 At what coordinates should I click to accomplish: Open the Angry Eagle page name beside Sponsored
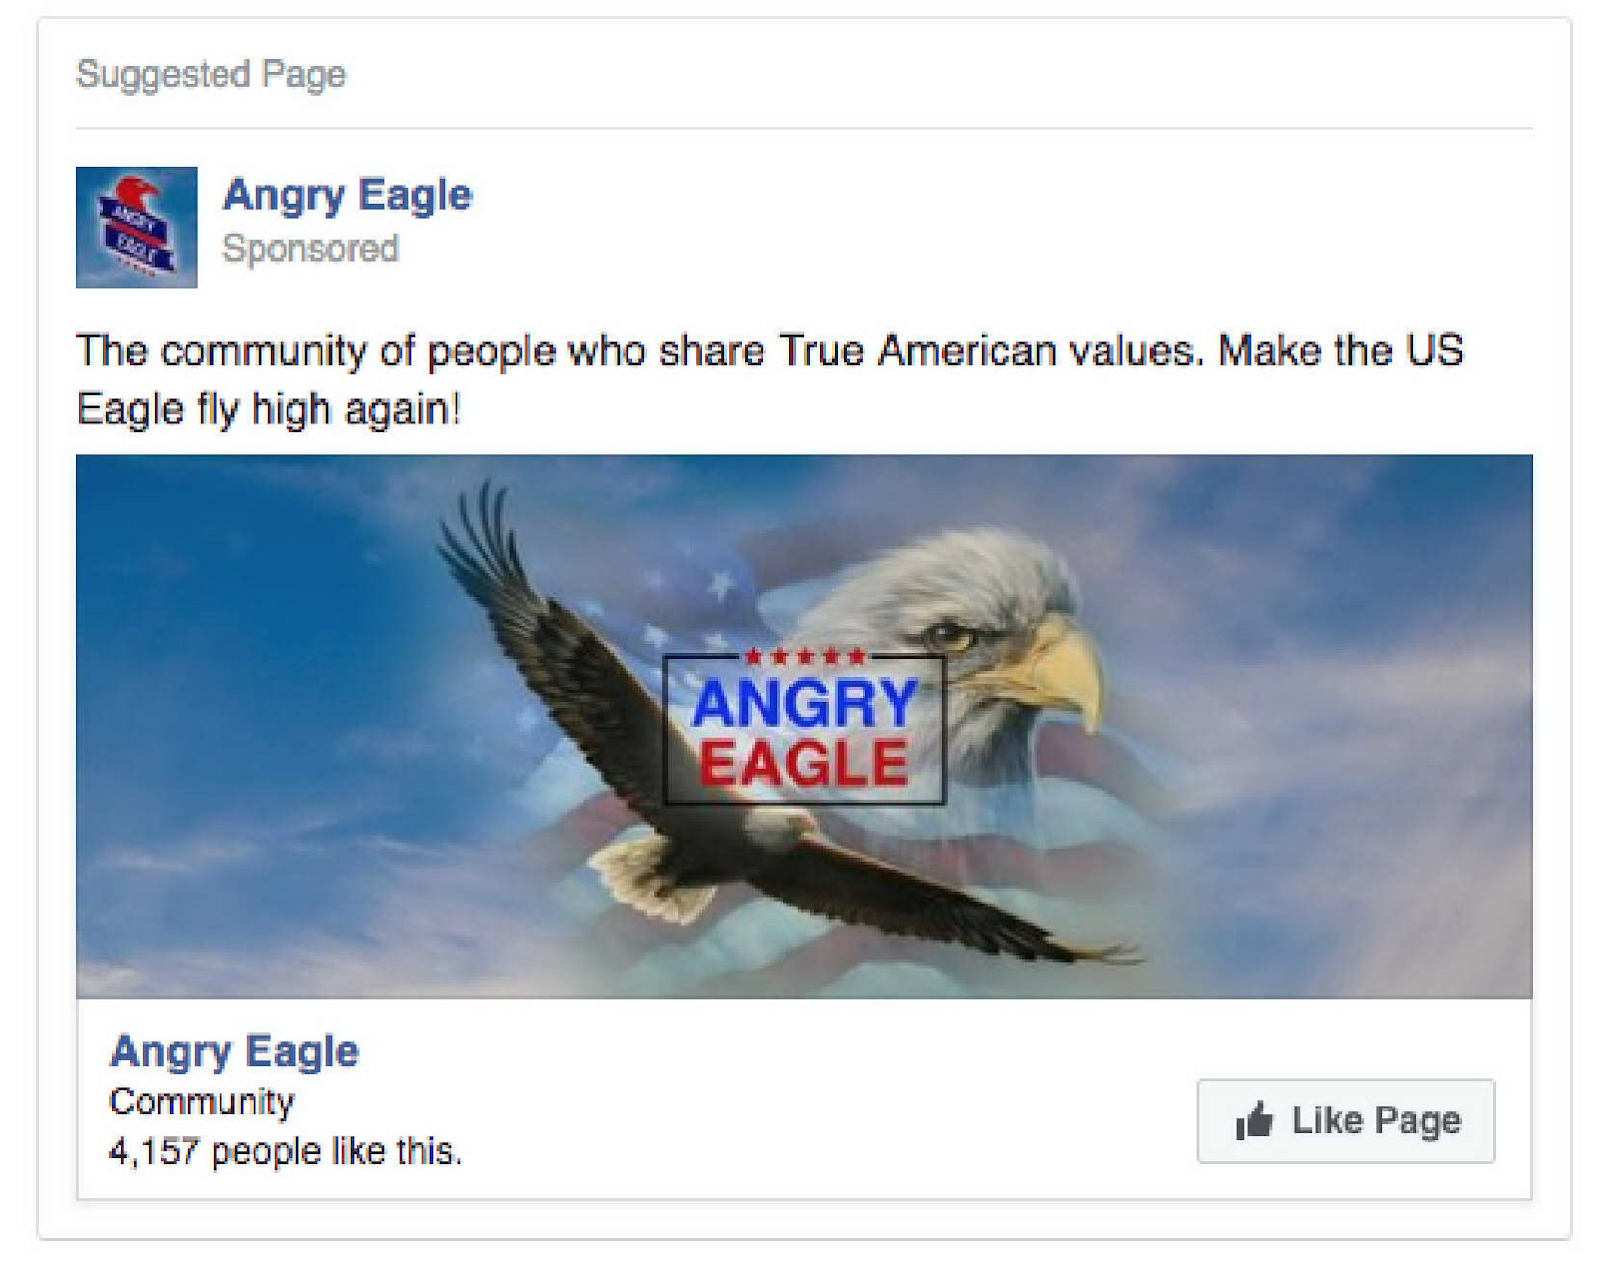(x=346, y=196)
